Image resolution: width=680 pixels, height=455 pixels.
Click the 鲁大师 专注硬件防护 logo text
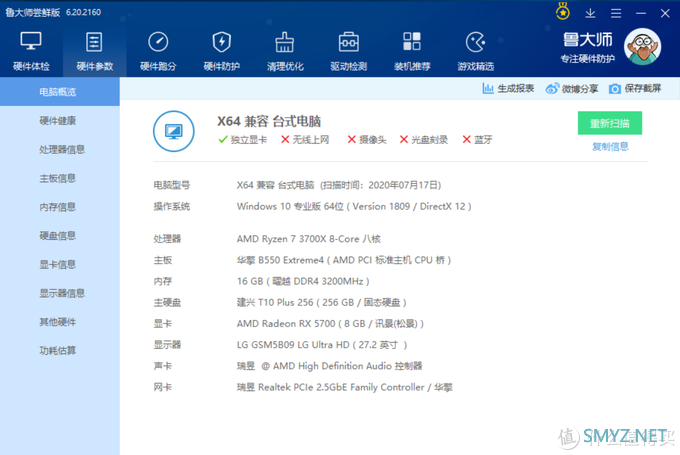click(x=588, y=47)
